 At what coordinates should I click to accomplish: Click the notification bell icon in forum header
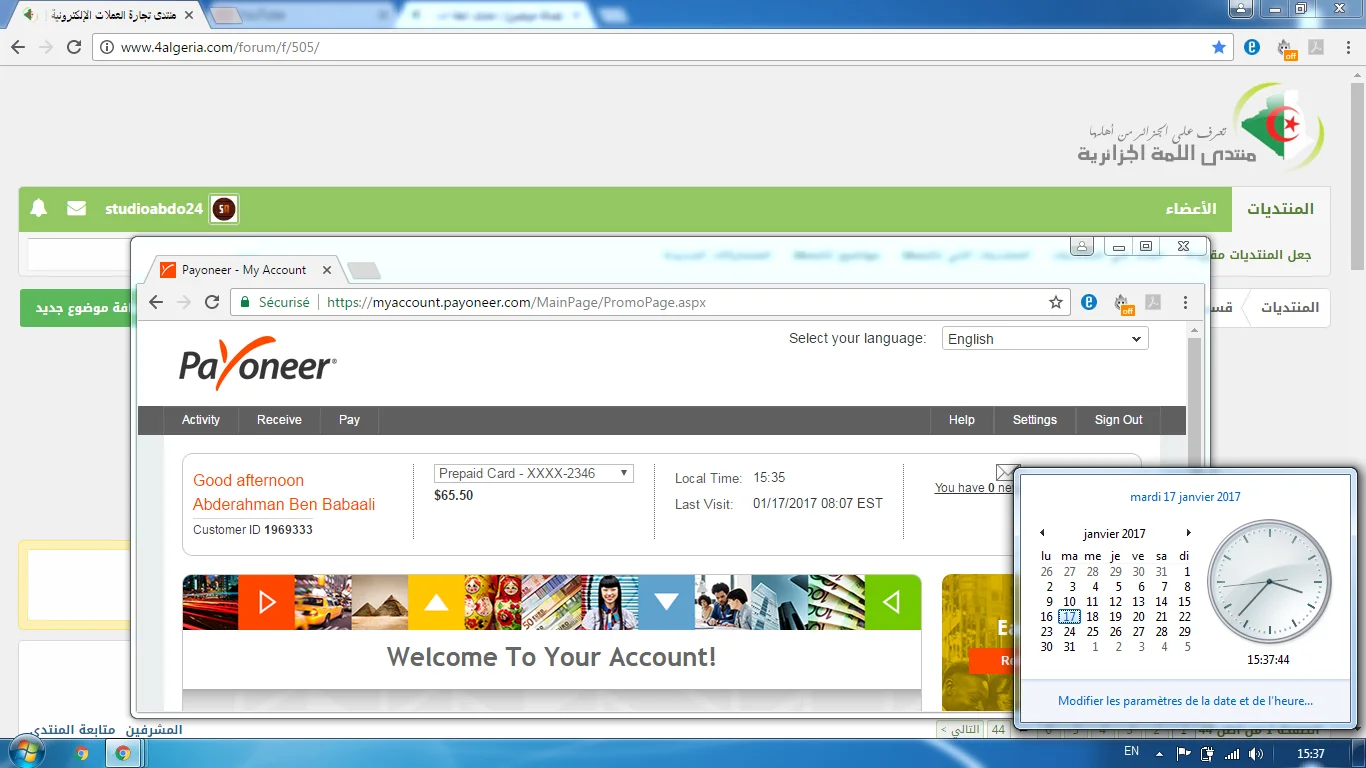coord(39,209)
